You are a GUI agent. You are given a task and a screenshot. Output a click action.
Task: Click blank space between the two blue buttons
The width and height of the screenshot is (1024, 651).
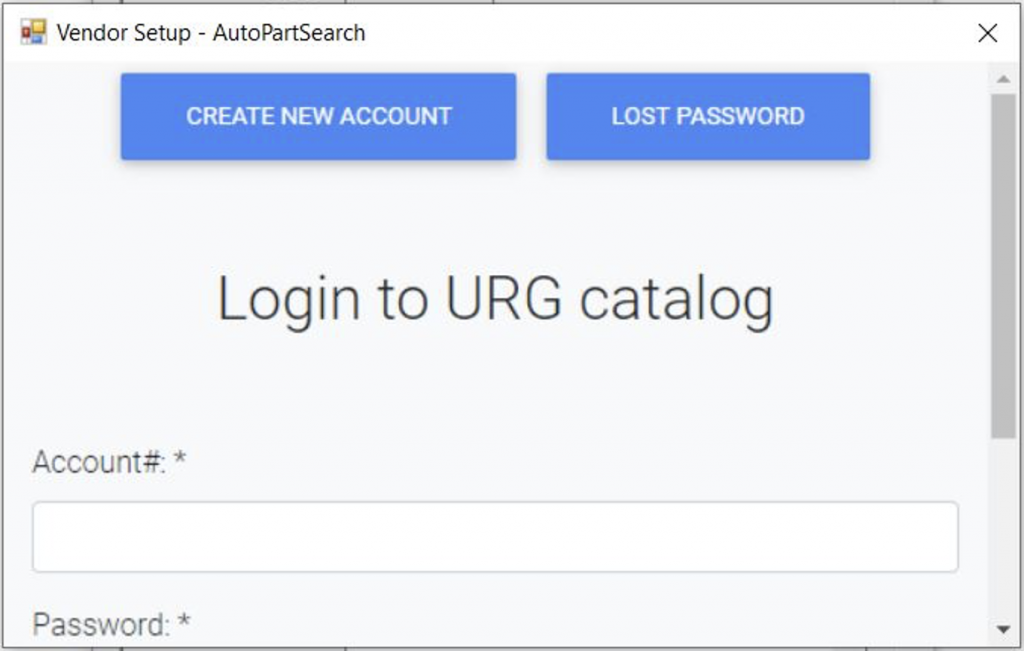pyautogui.click(x=532, y=116)
